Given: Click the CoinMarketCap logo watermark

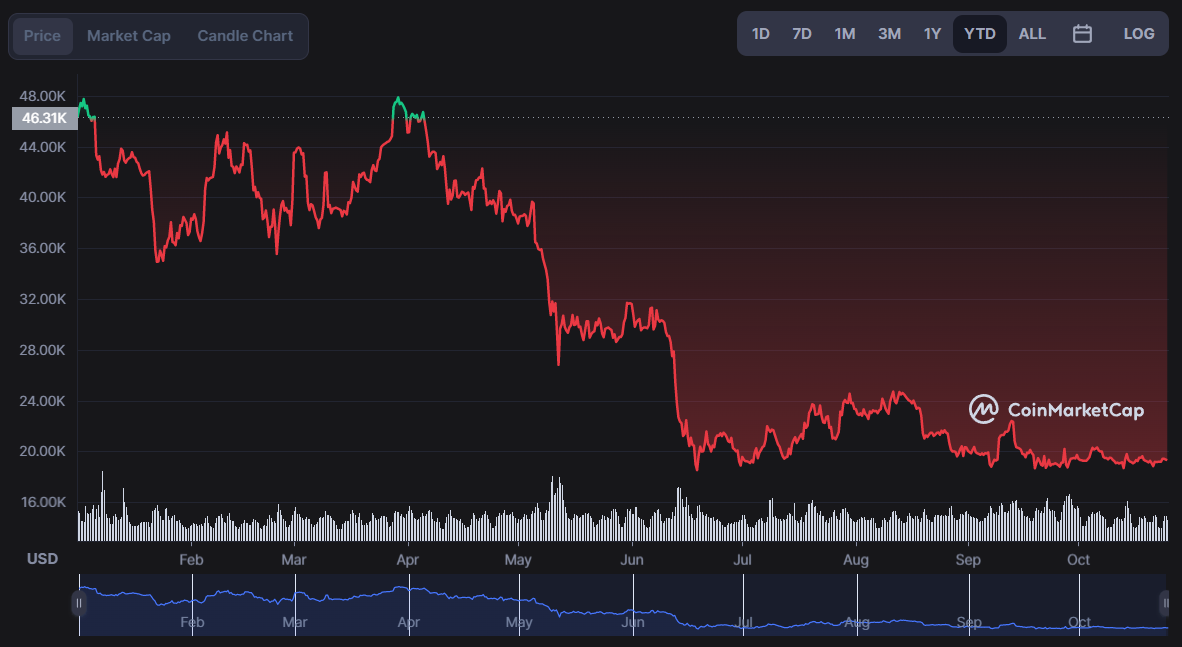Looking at the screenshot, I should tap(1056, 409).
